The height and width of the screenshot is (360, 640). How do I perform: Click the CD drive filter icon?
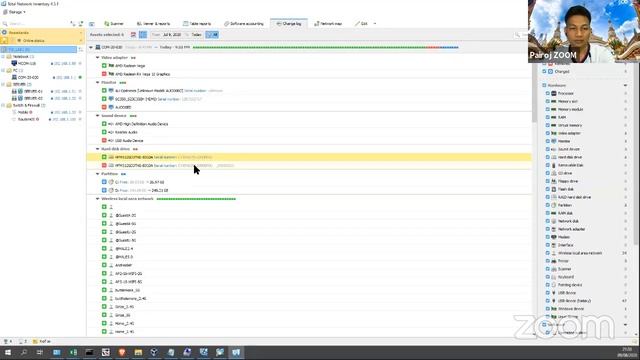tap(554, 173)
